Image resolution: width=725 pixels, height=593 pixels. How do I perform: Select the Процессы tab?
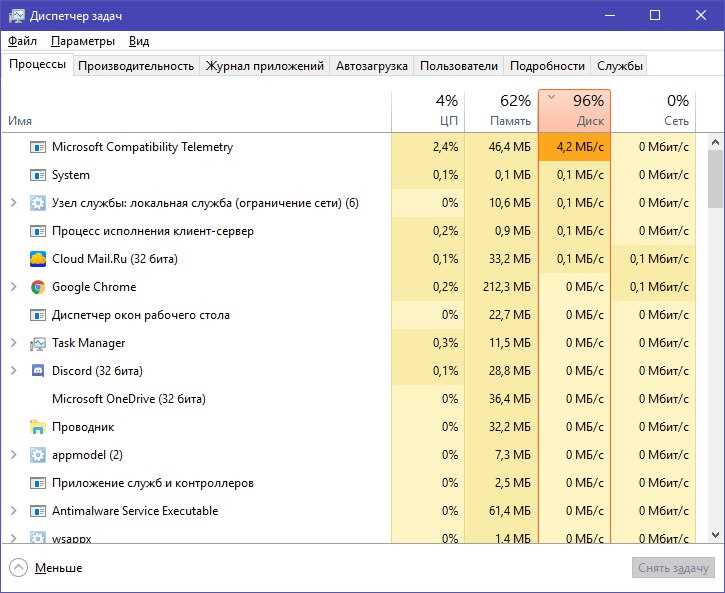click(37, 64)
